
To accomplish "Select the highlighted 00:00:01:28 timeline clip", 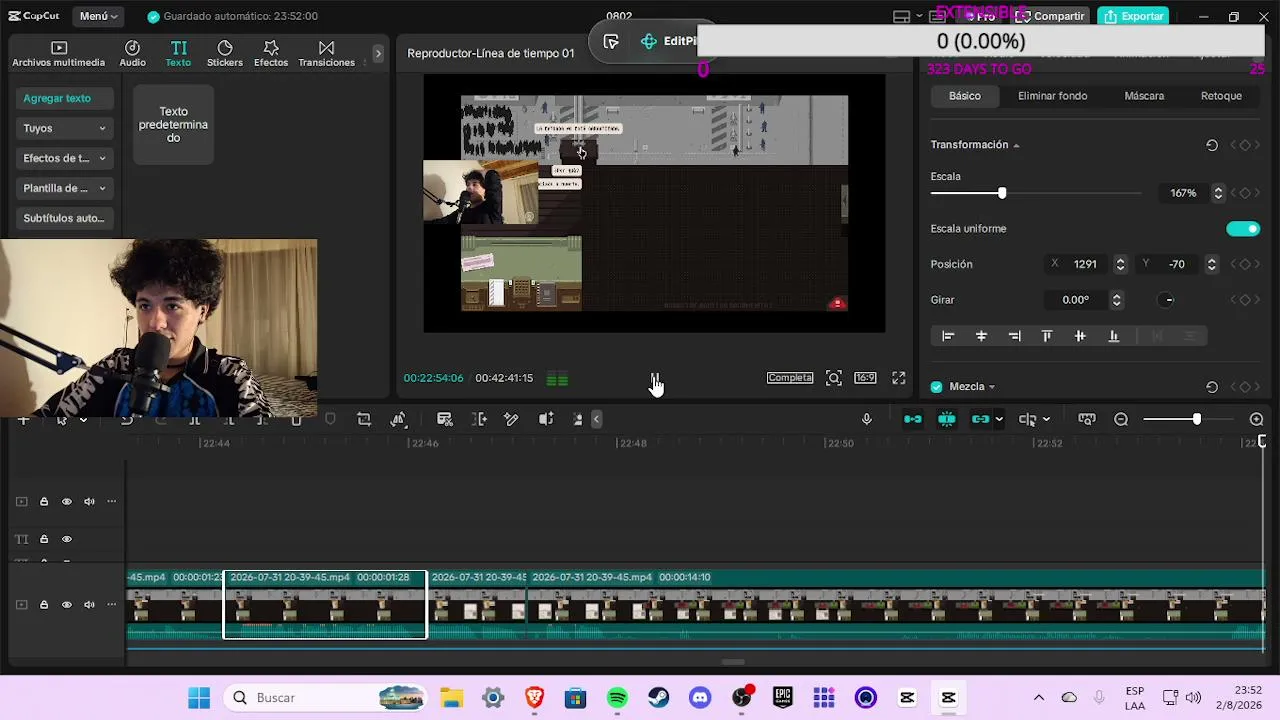I will coord(325,604).
